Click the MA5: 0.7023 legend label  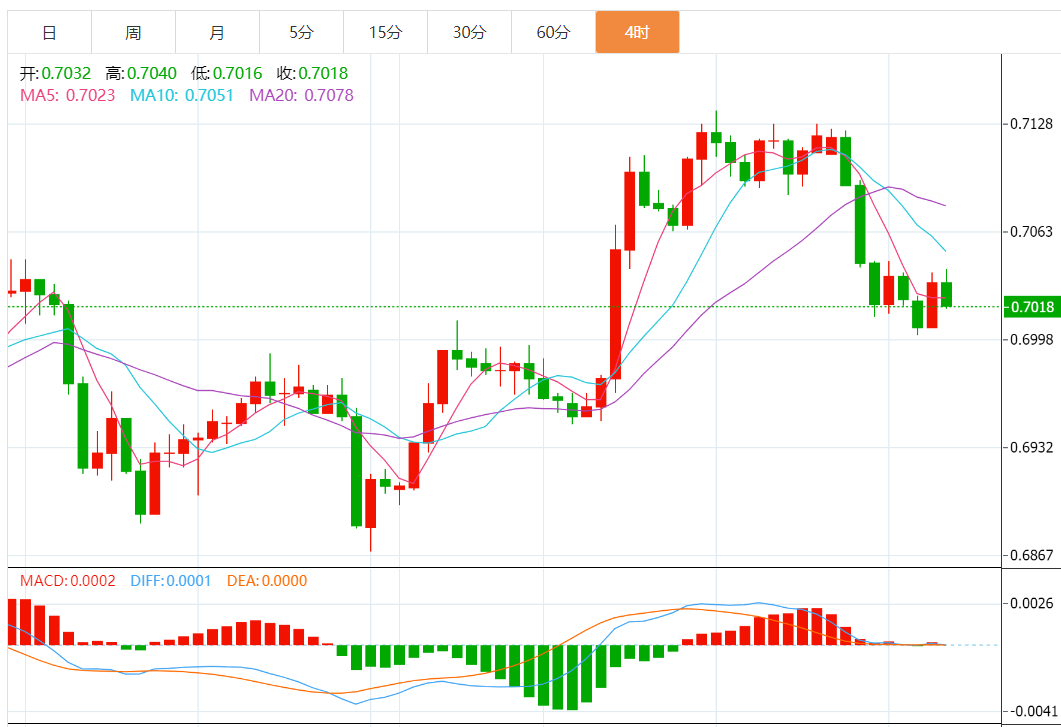click(x=68, y=95)
